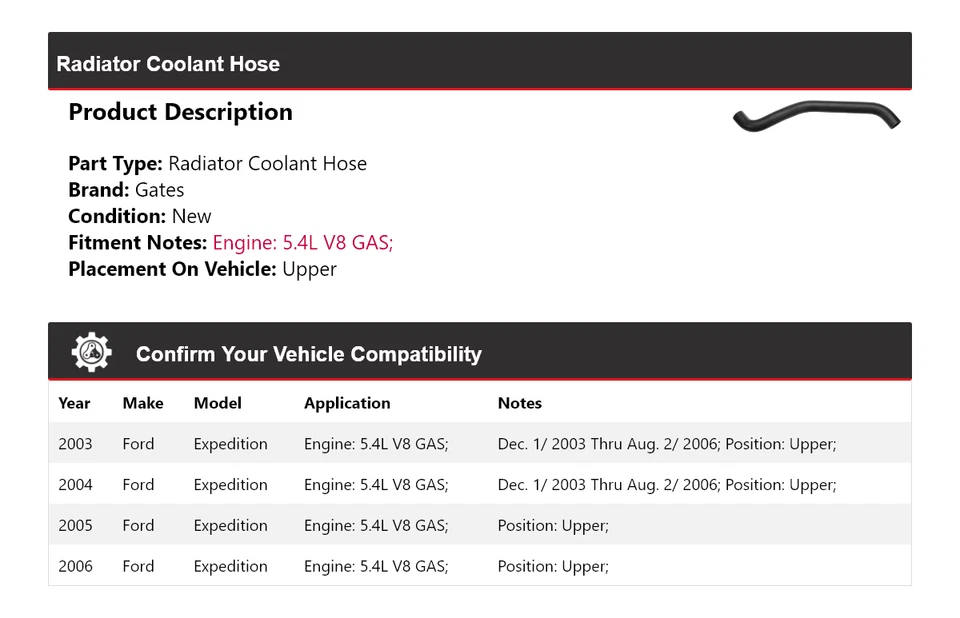Click the Brand: Gates text
The width and height of the screenshot is (960, 618).
click(126, 190)
